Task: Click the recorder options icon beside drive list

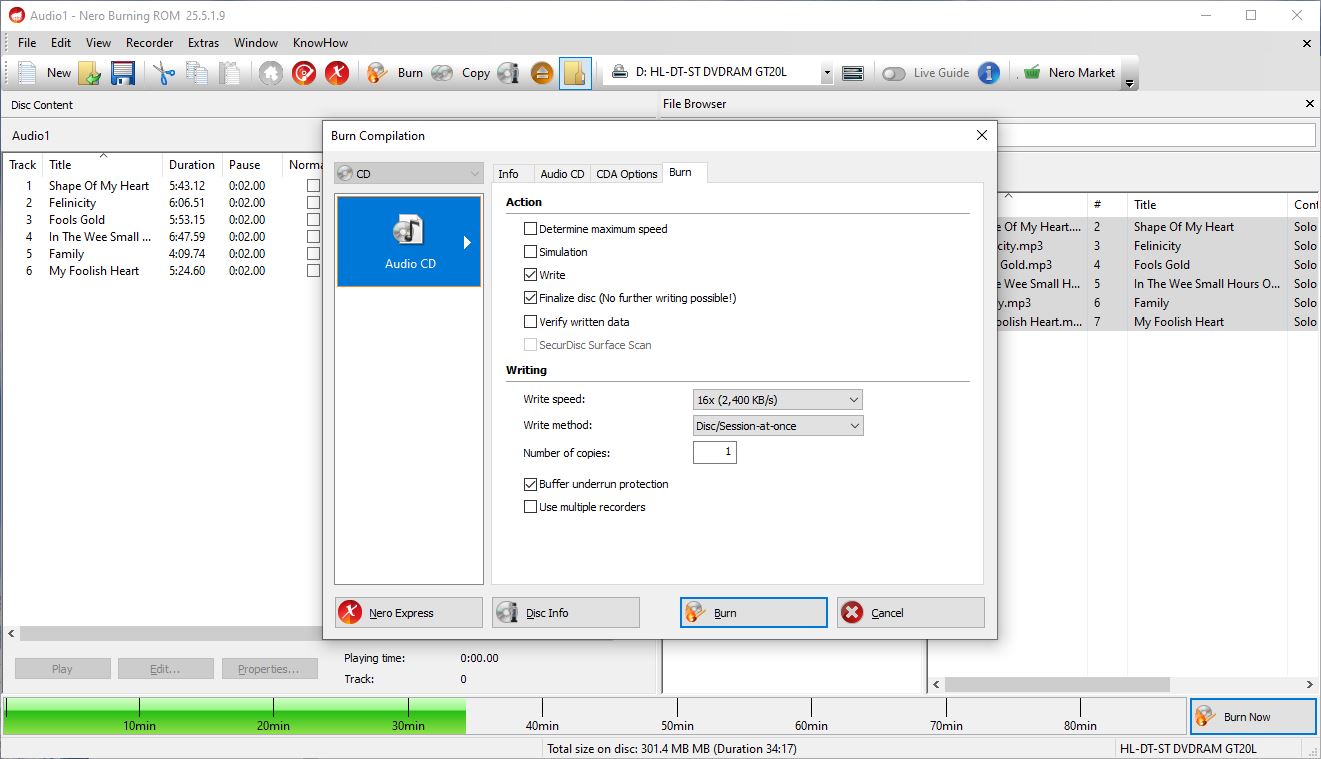Action: click(x=853, y=73)
